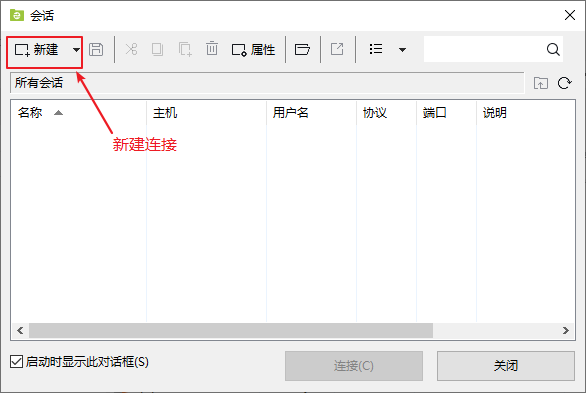
Task: Click the delete trash can icon
Action: [x=212, y=49]
